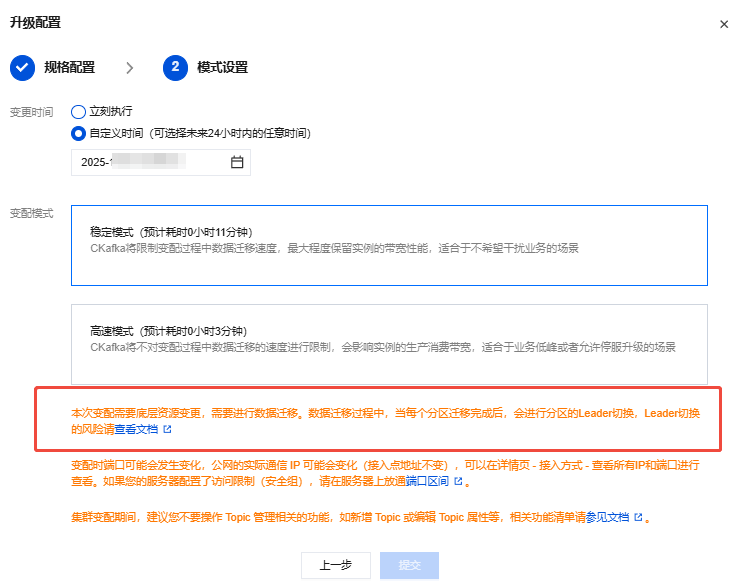Screen dimensions: 735x581
Task: Click the completed 规格配置 step checkmark icon
Action: (22, 68)
